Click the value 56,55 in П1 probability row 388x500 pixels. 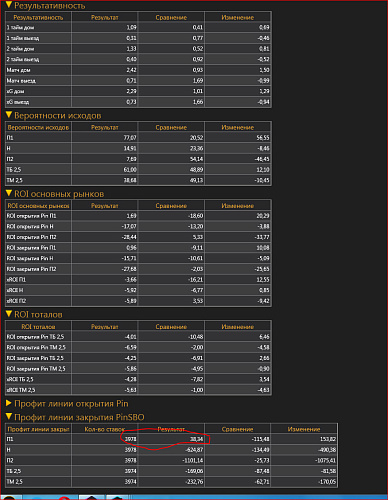tap(263, 137)
